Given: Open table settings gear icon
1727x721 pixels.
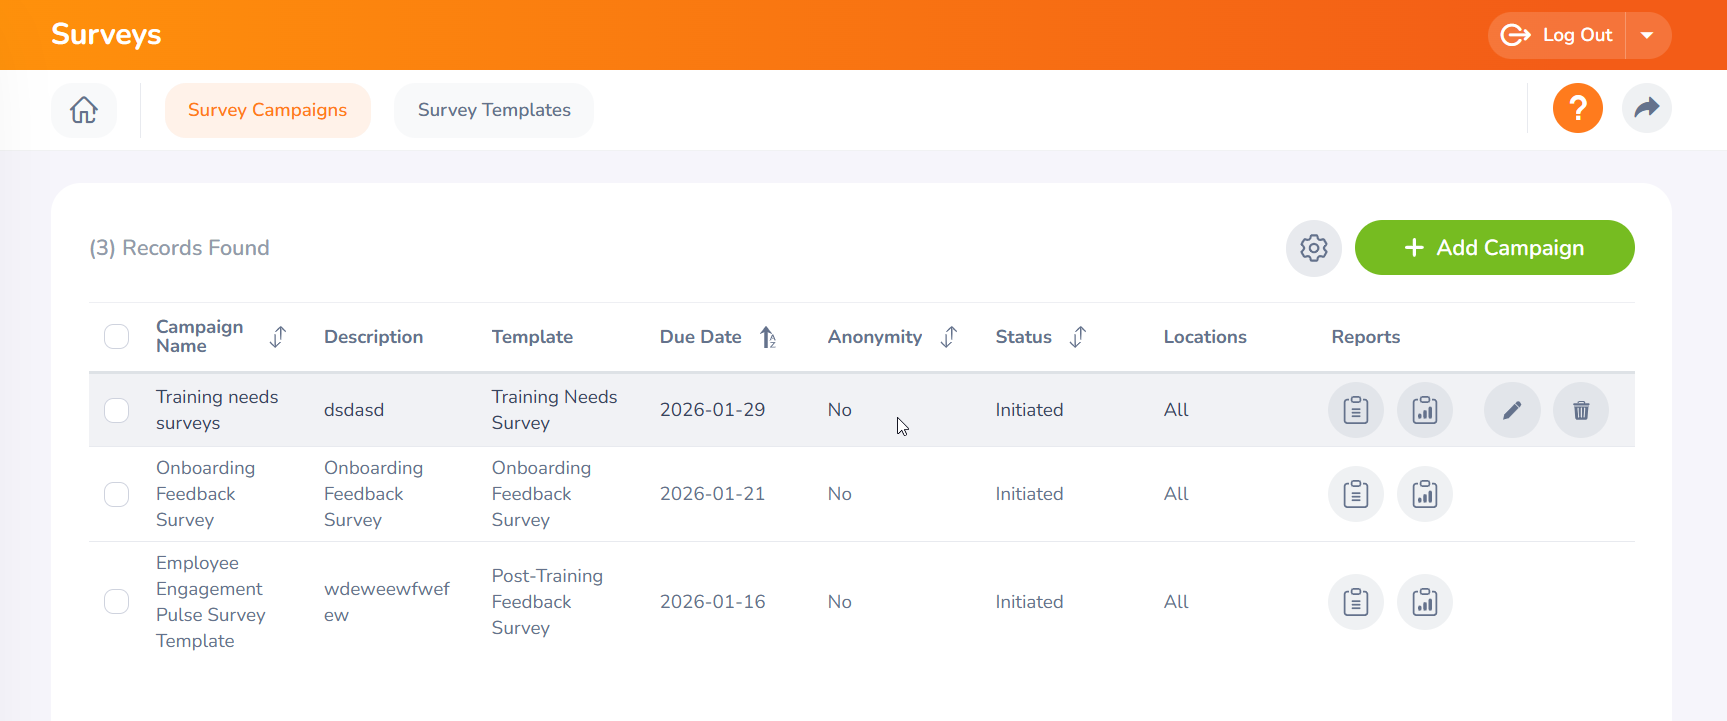Looking at the screenshot, I should point(1313,248).
